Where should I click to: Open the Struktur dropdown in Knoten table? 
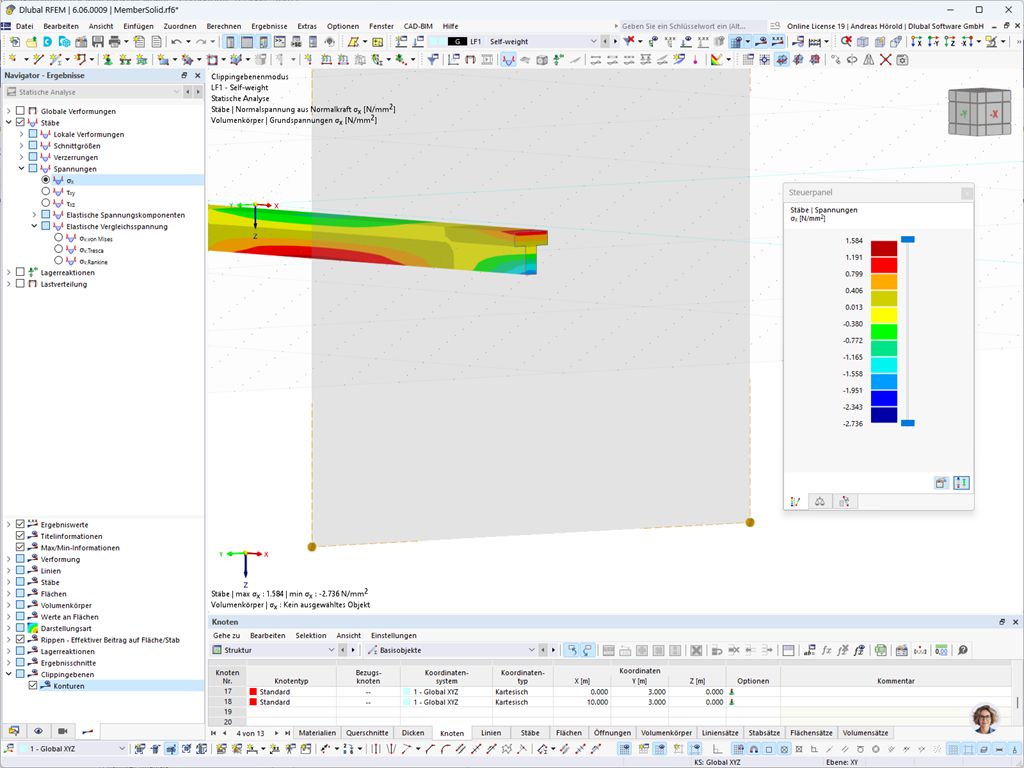tap(332, 650)
